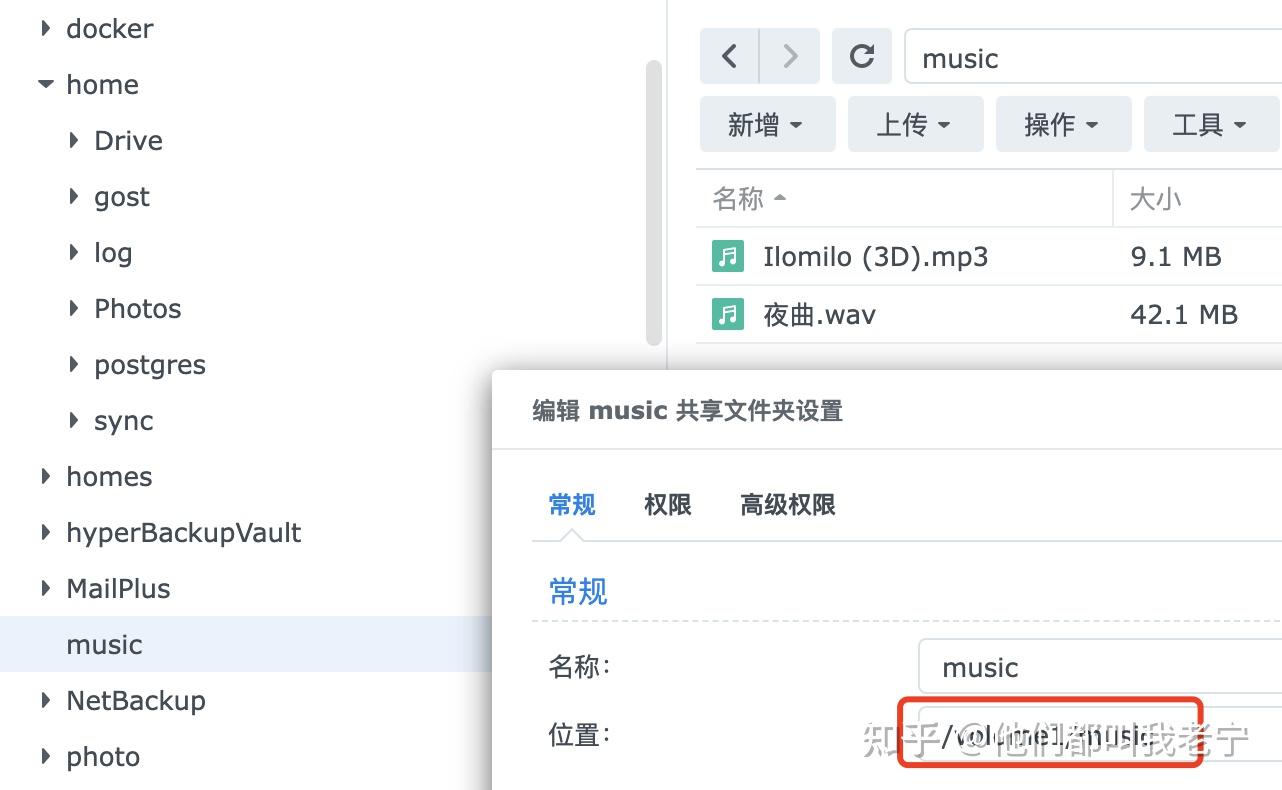1282x790 pixels.
Task: Click the audio file icon beside 夜曲.wav
Action: coord(728,314)
